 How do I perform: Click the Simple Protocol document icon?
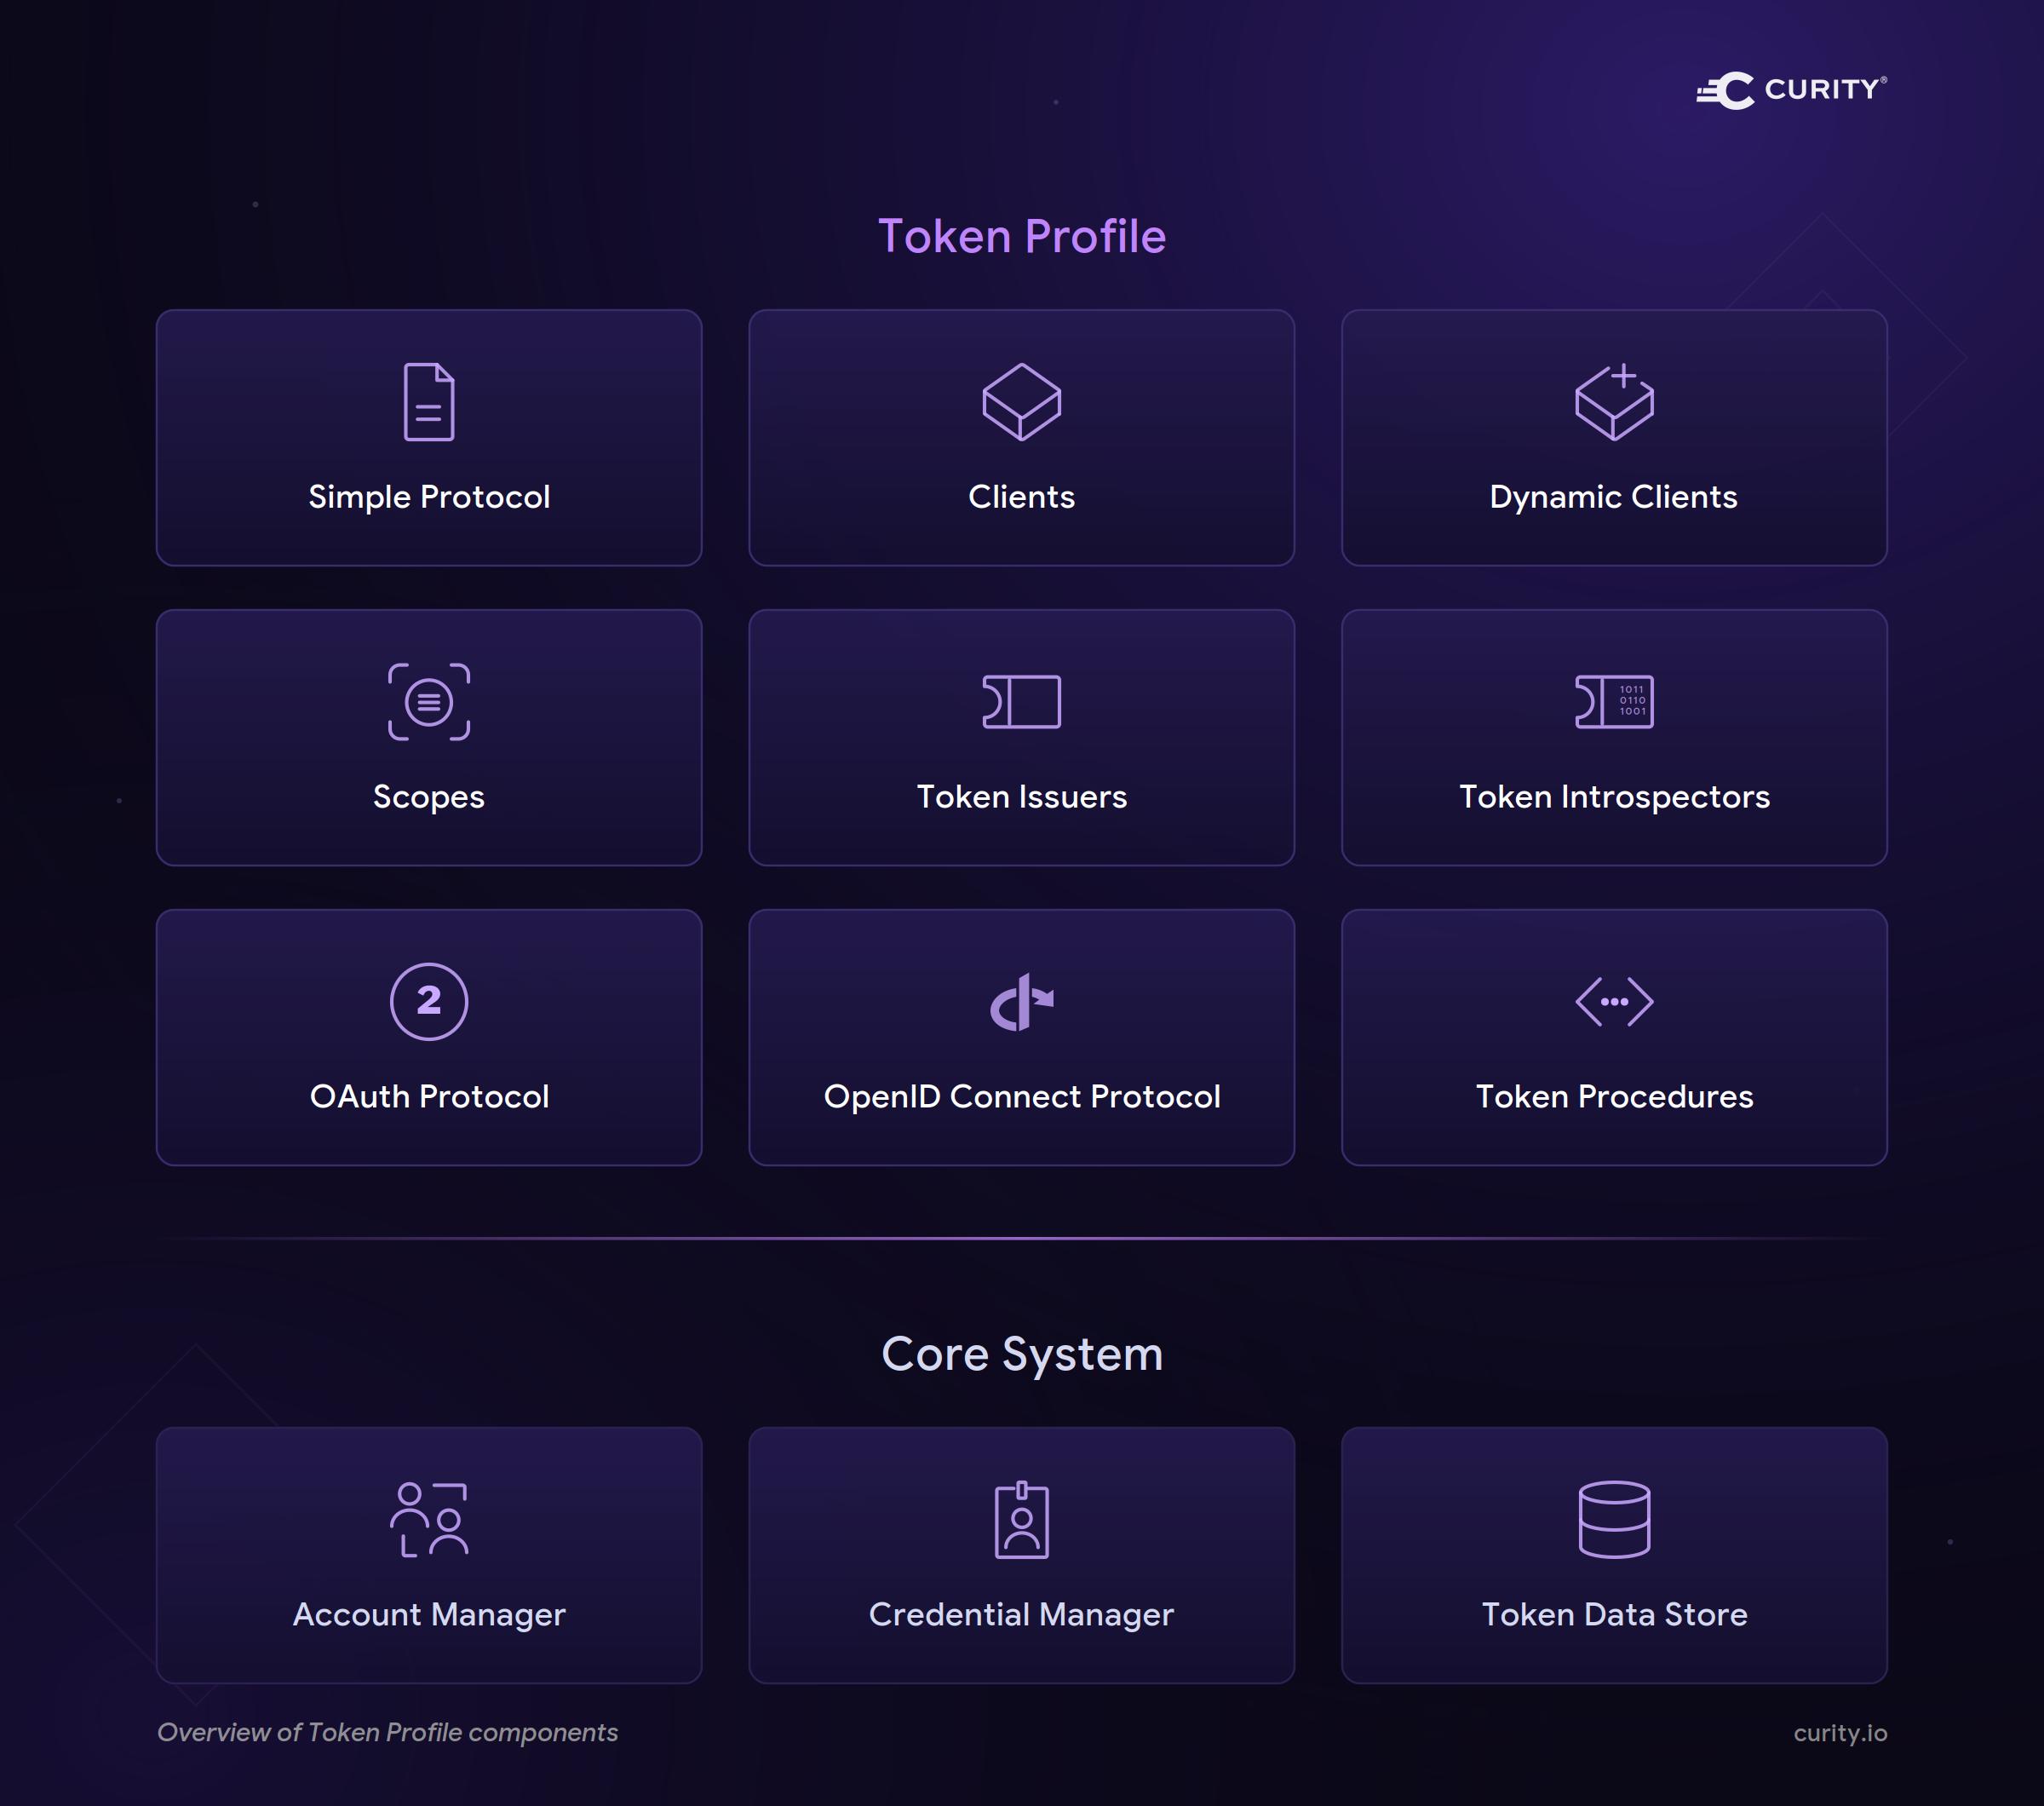pos(429,402)
